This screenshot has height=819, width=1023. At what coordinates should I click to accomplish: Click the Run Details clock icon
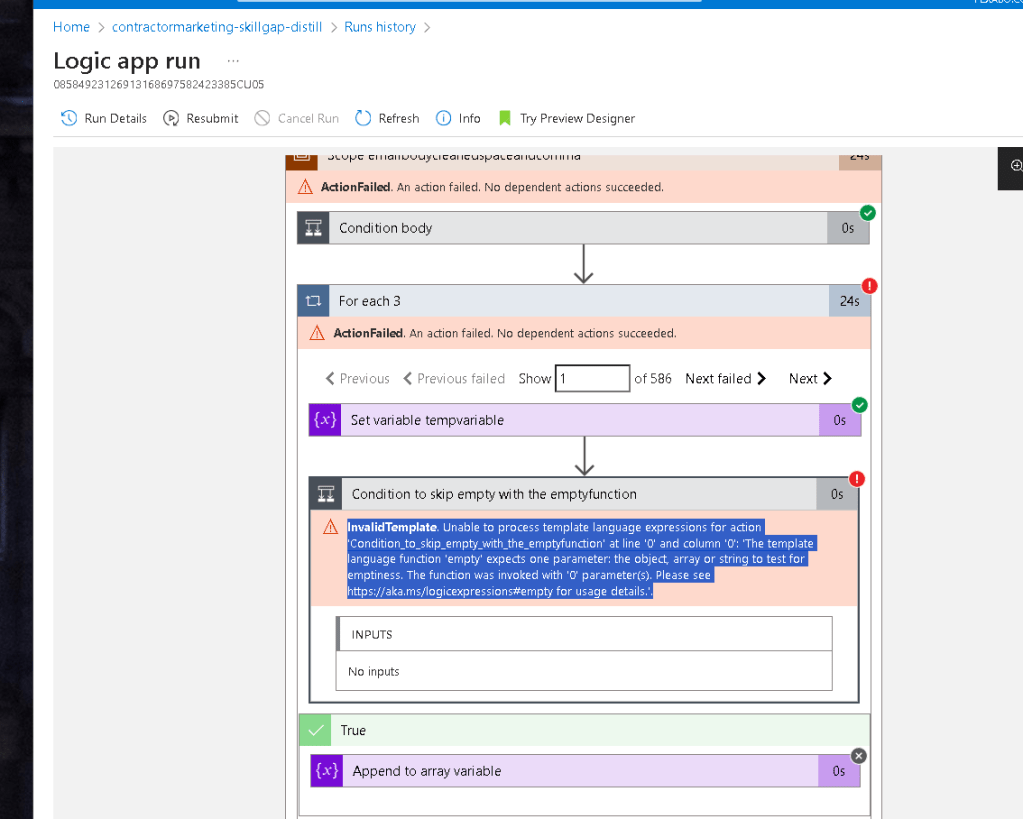coord(69,118)
